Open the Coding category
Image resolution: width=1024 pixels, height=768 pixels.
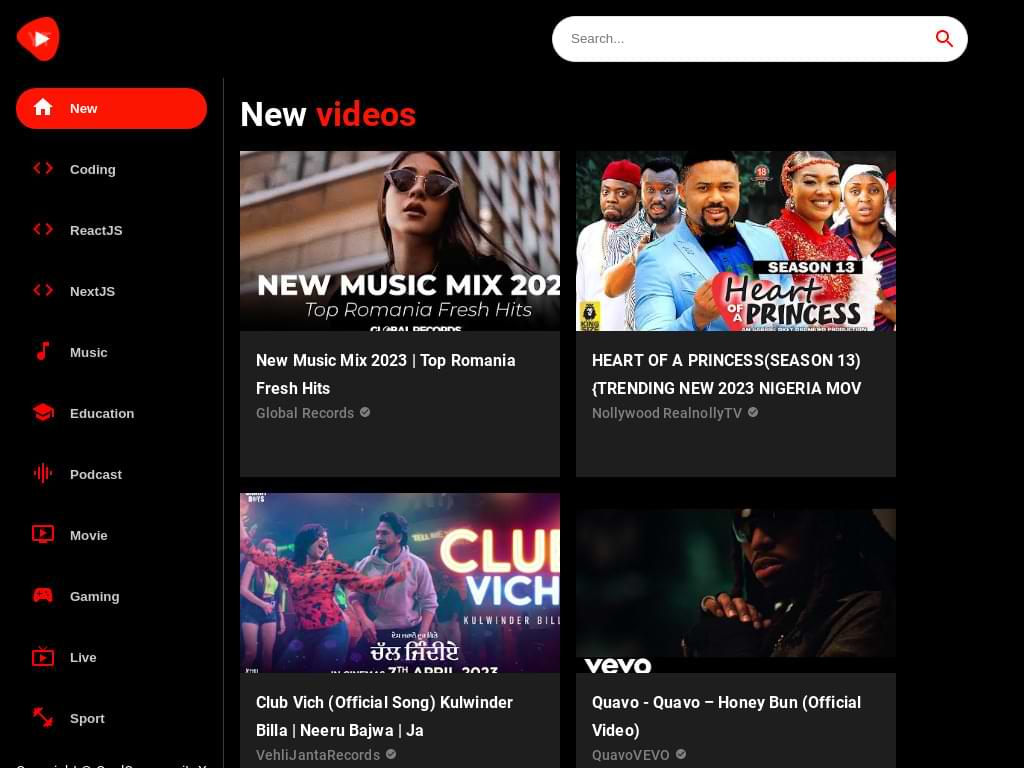pyautogui.click(x=112, y=169)
